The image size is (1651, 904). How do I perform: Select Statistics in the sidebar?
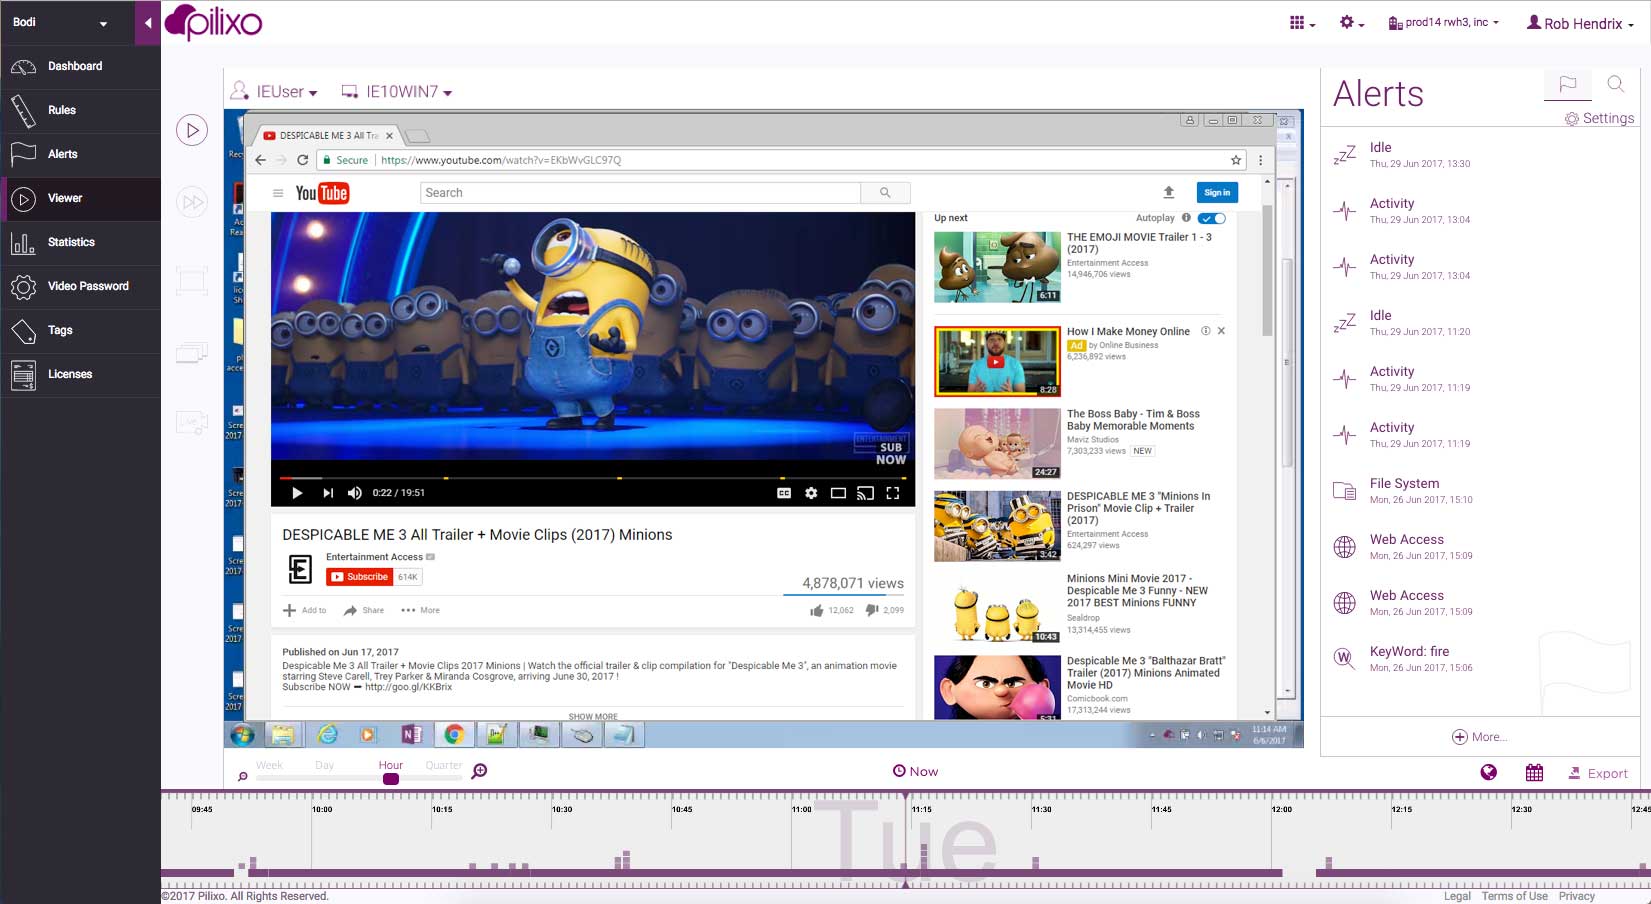[80, 242]
